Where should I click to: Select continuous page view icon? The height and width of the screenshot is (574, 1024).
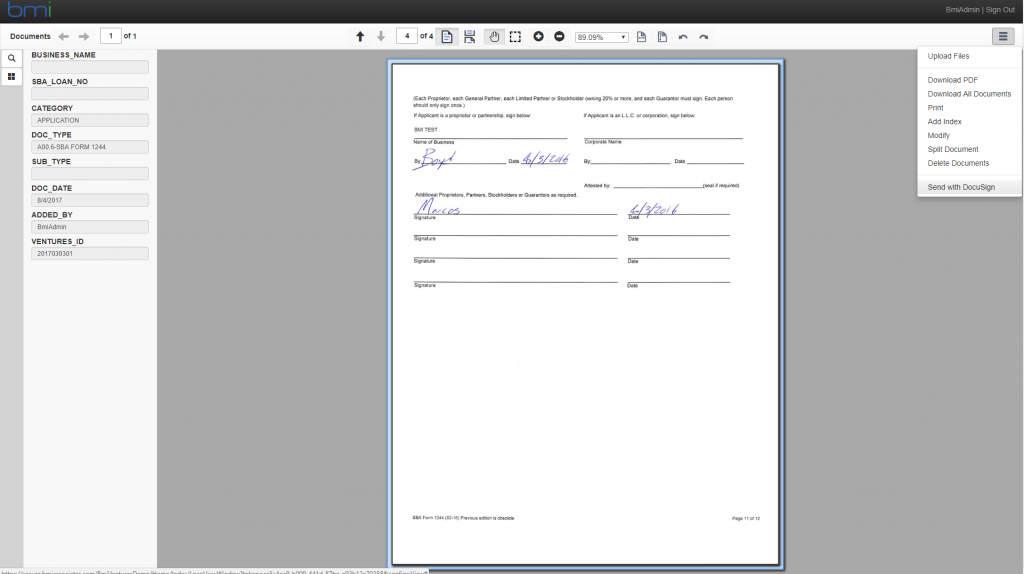coord(470,37)
